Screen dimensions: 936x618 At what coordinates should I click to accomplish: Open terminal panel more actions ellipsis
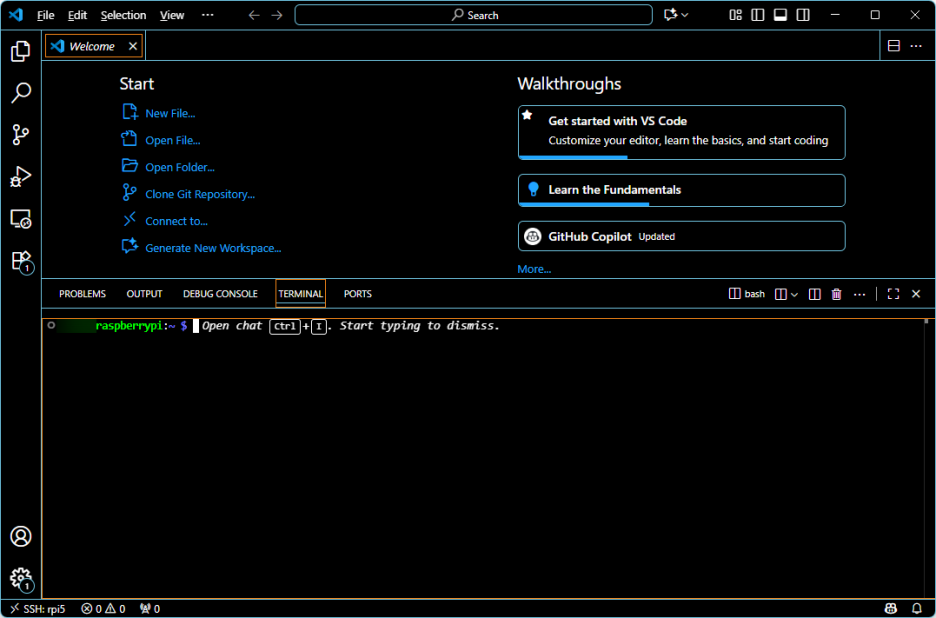click(860, 294)
